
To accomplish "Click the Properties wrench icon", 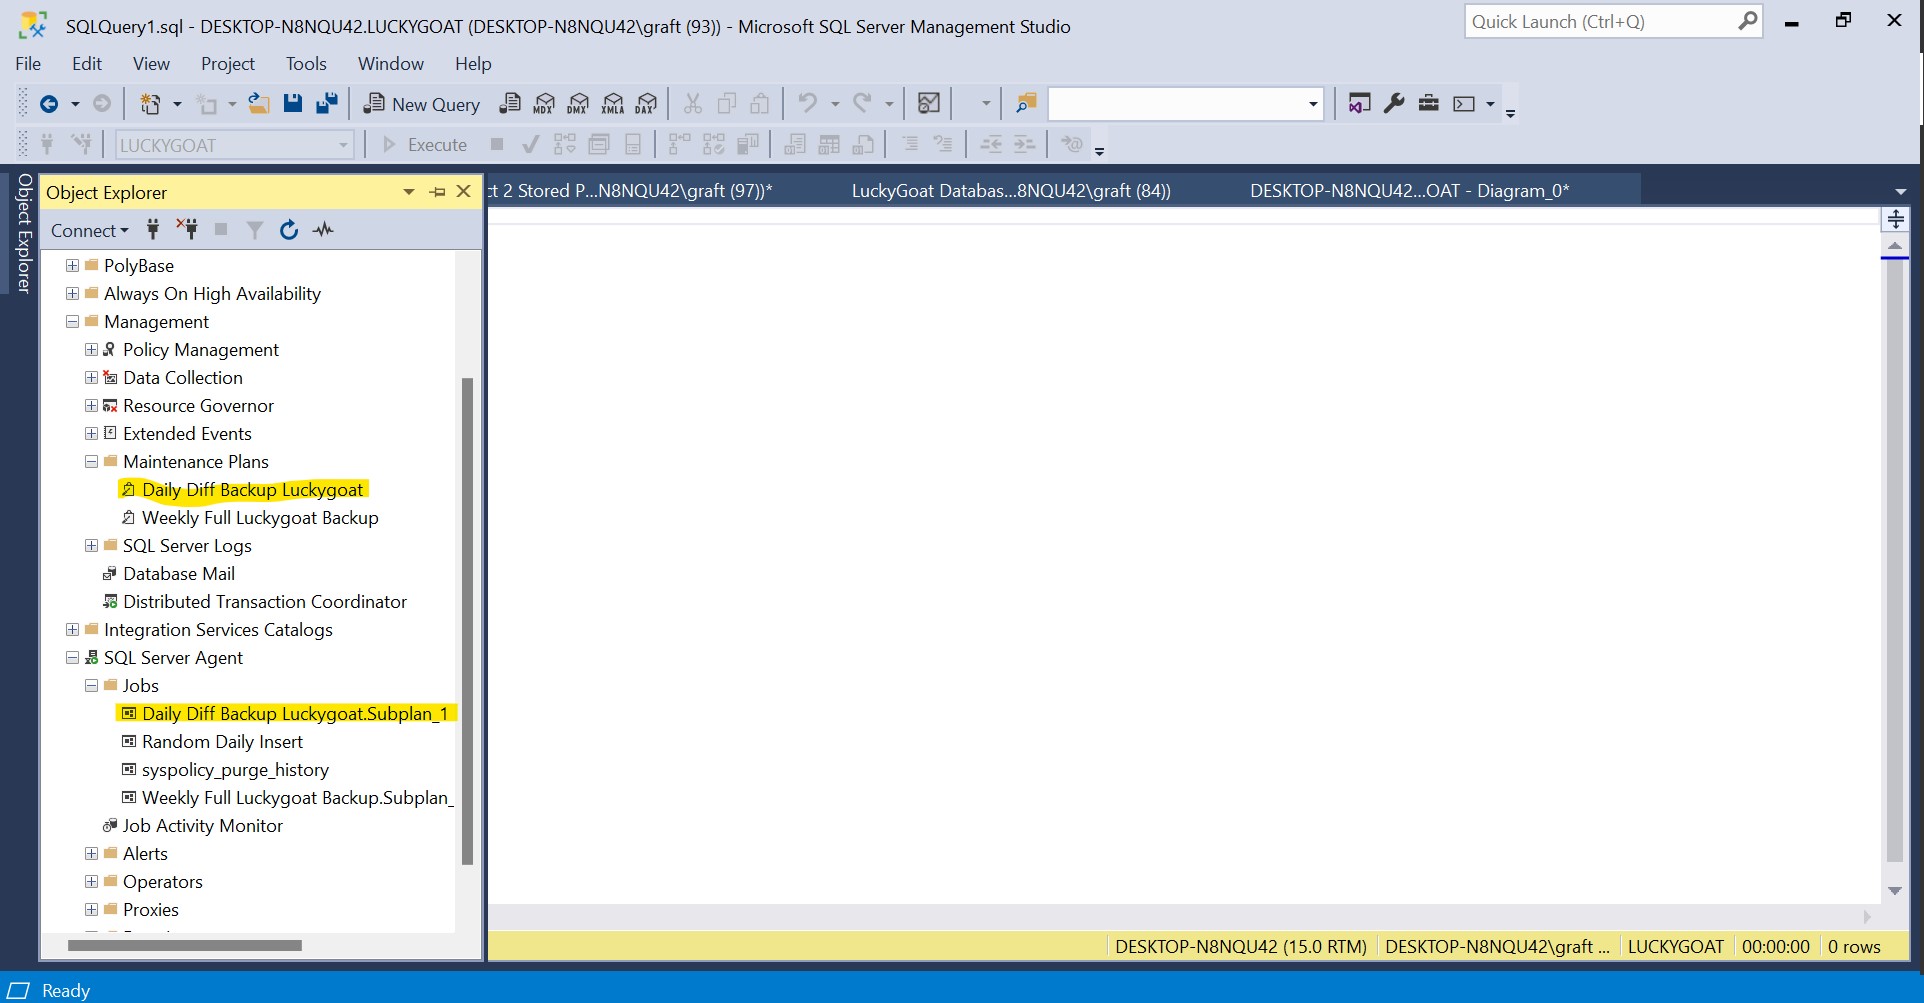I will [x=1394, y=103].
